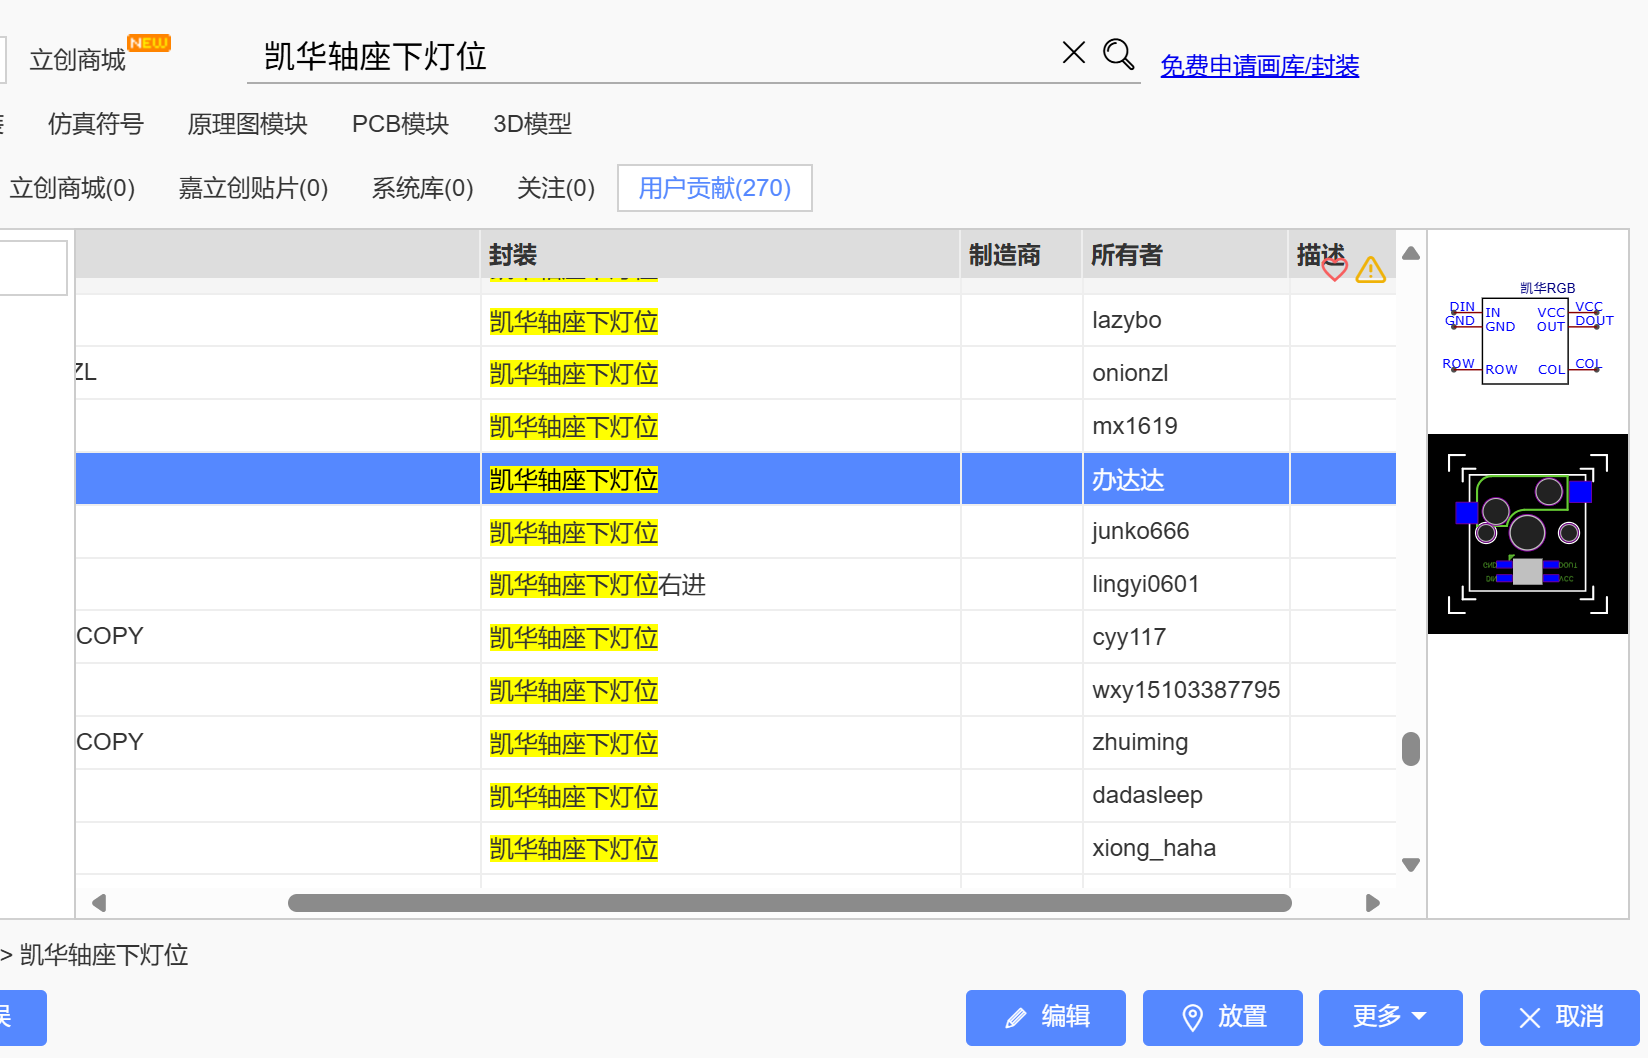
Task: Select the row owned by zhuiming
Action: [736, 743]
